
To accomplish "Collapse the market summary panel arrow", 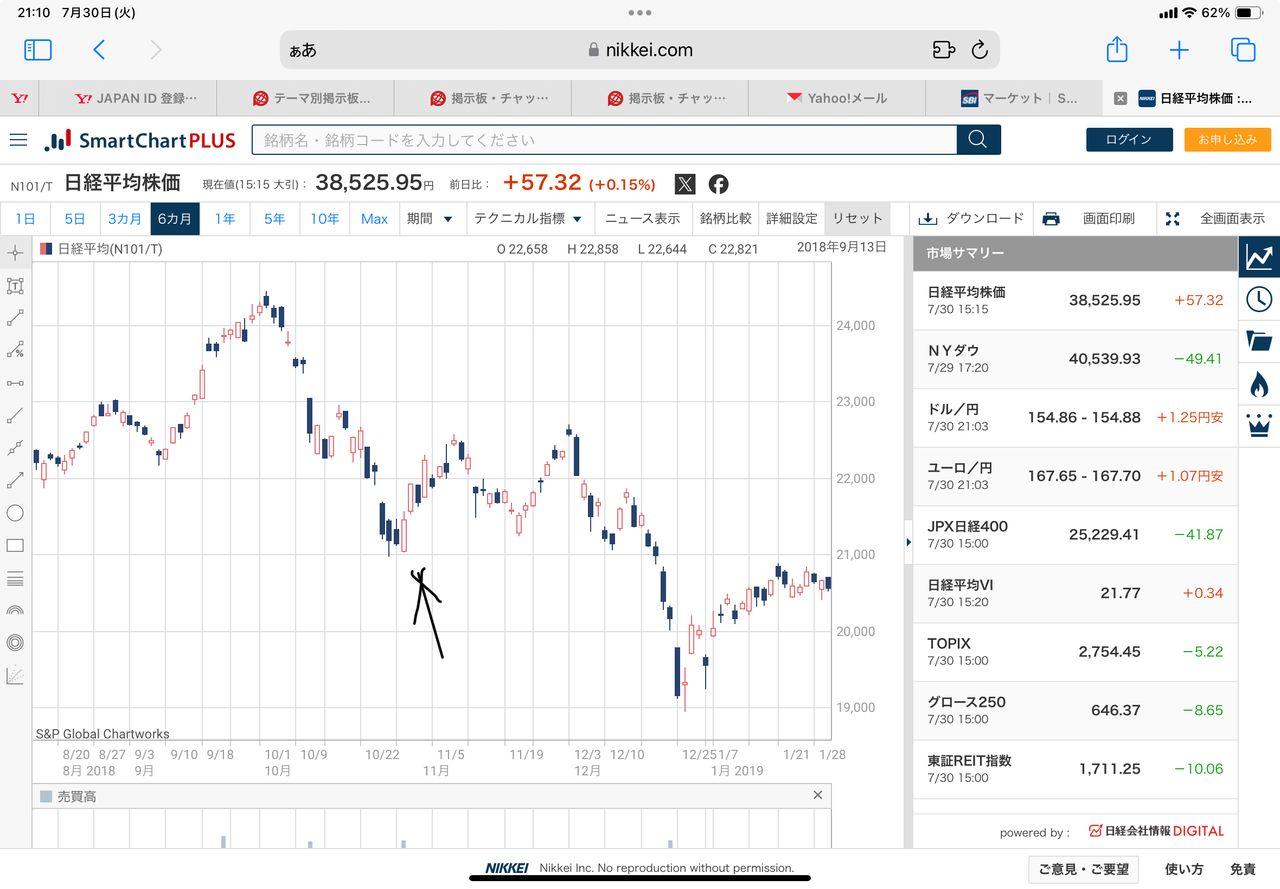I will 908,543.
